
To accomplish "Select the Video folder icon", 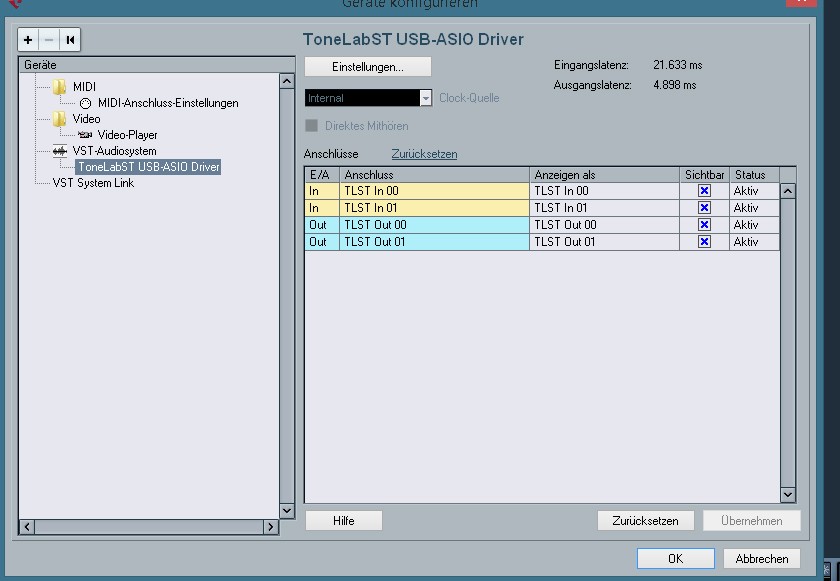I will pyautogui.click(x=59, y=118).
